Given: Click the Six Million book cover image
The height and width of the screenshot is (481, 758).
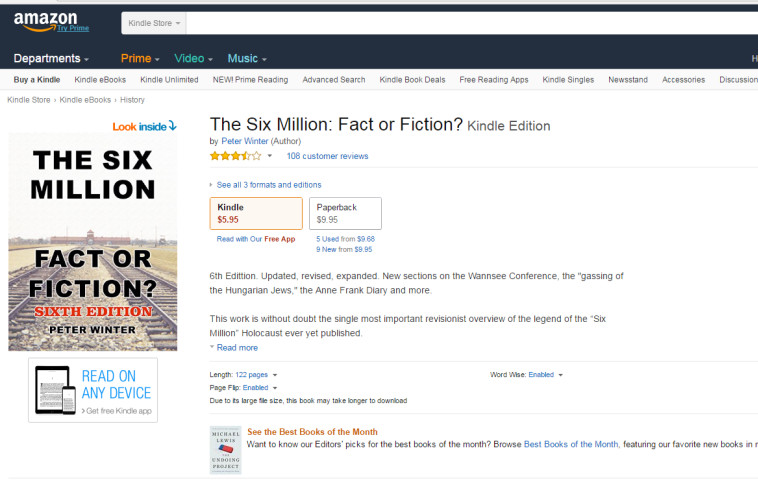Looking at the screenshot, I should [92, 242].
